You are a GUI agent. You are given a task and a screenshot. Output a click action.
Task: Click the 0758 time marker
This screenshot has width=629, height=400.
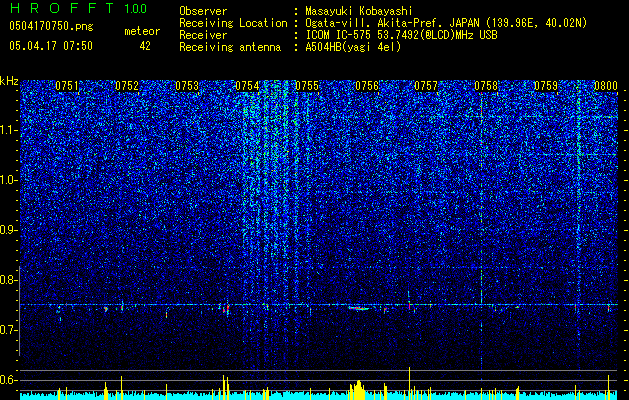(486, 86)
